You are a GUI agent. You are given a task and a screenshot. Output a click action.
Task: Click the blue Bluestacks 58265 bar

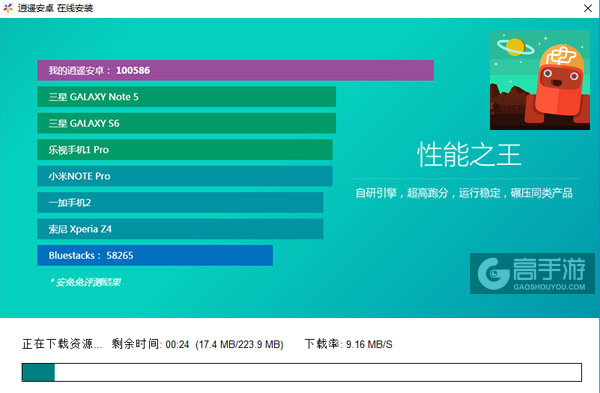pos(155,255)
